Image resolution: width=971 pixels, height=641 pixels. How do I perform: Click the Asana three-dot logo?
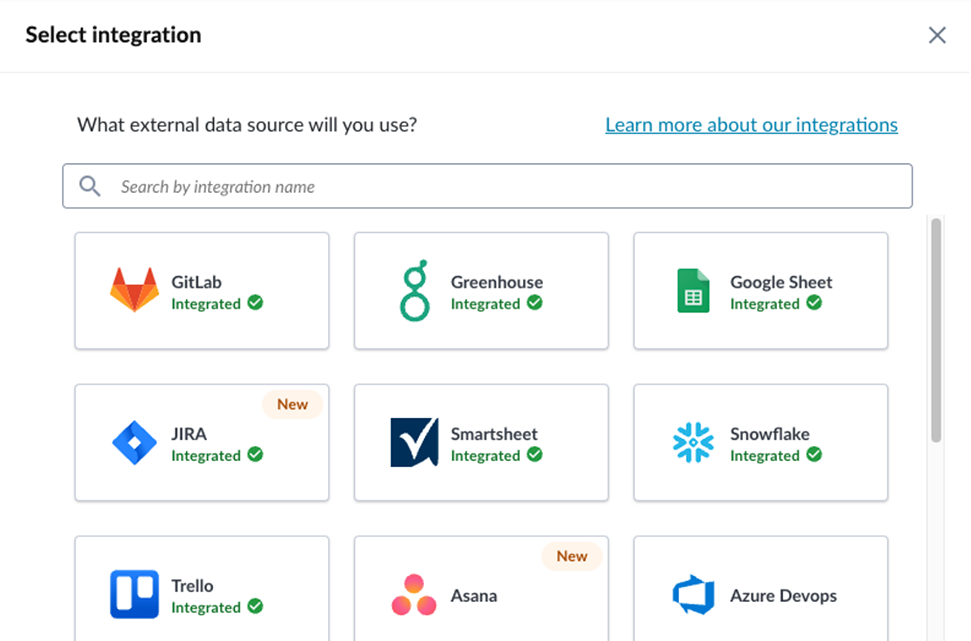tap(414, 595)
